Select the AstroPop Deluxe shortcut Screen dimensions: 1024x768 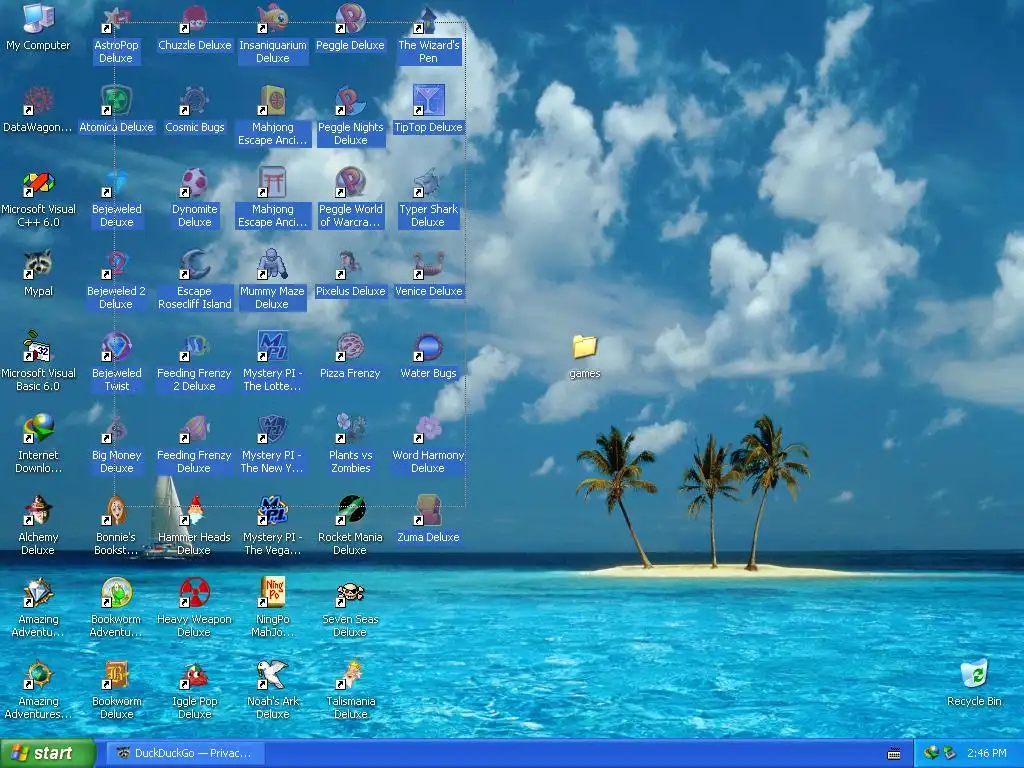(x=116, y=18)
